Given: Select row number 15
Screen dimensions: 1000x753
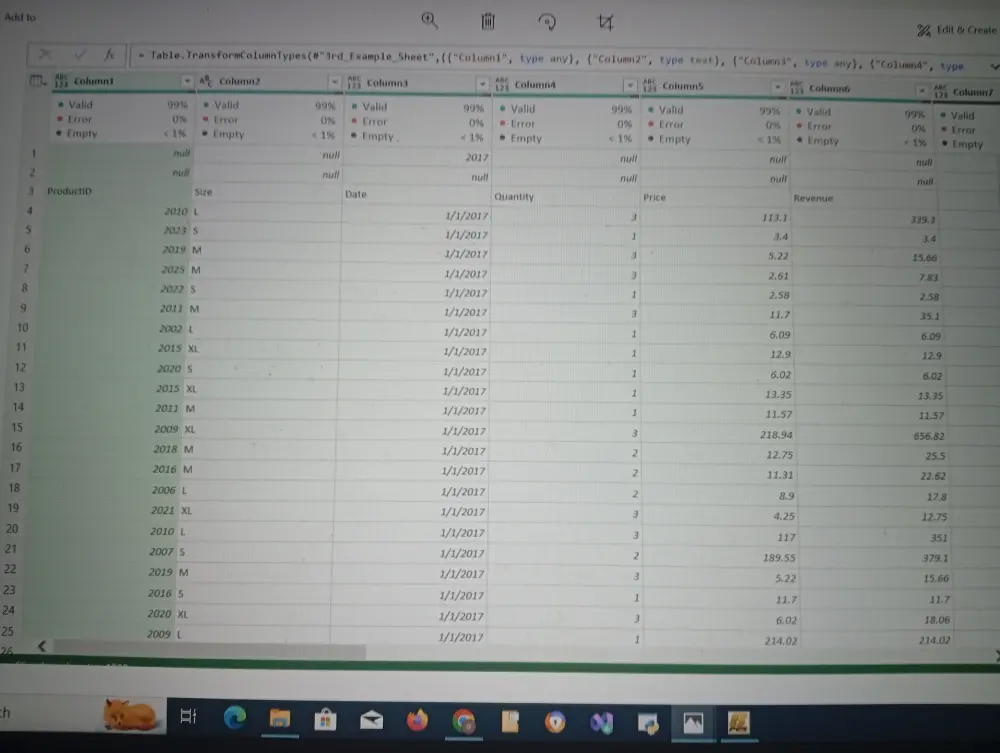Looking at the screenshot, I should click(x=17, y=427).
